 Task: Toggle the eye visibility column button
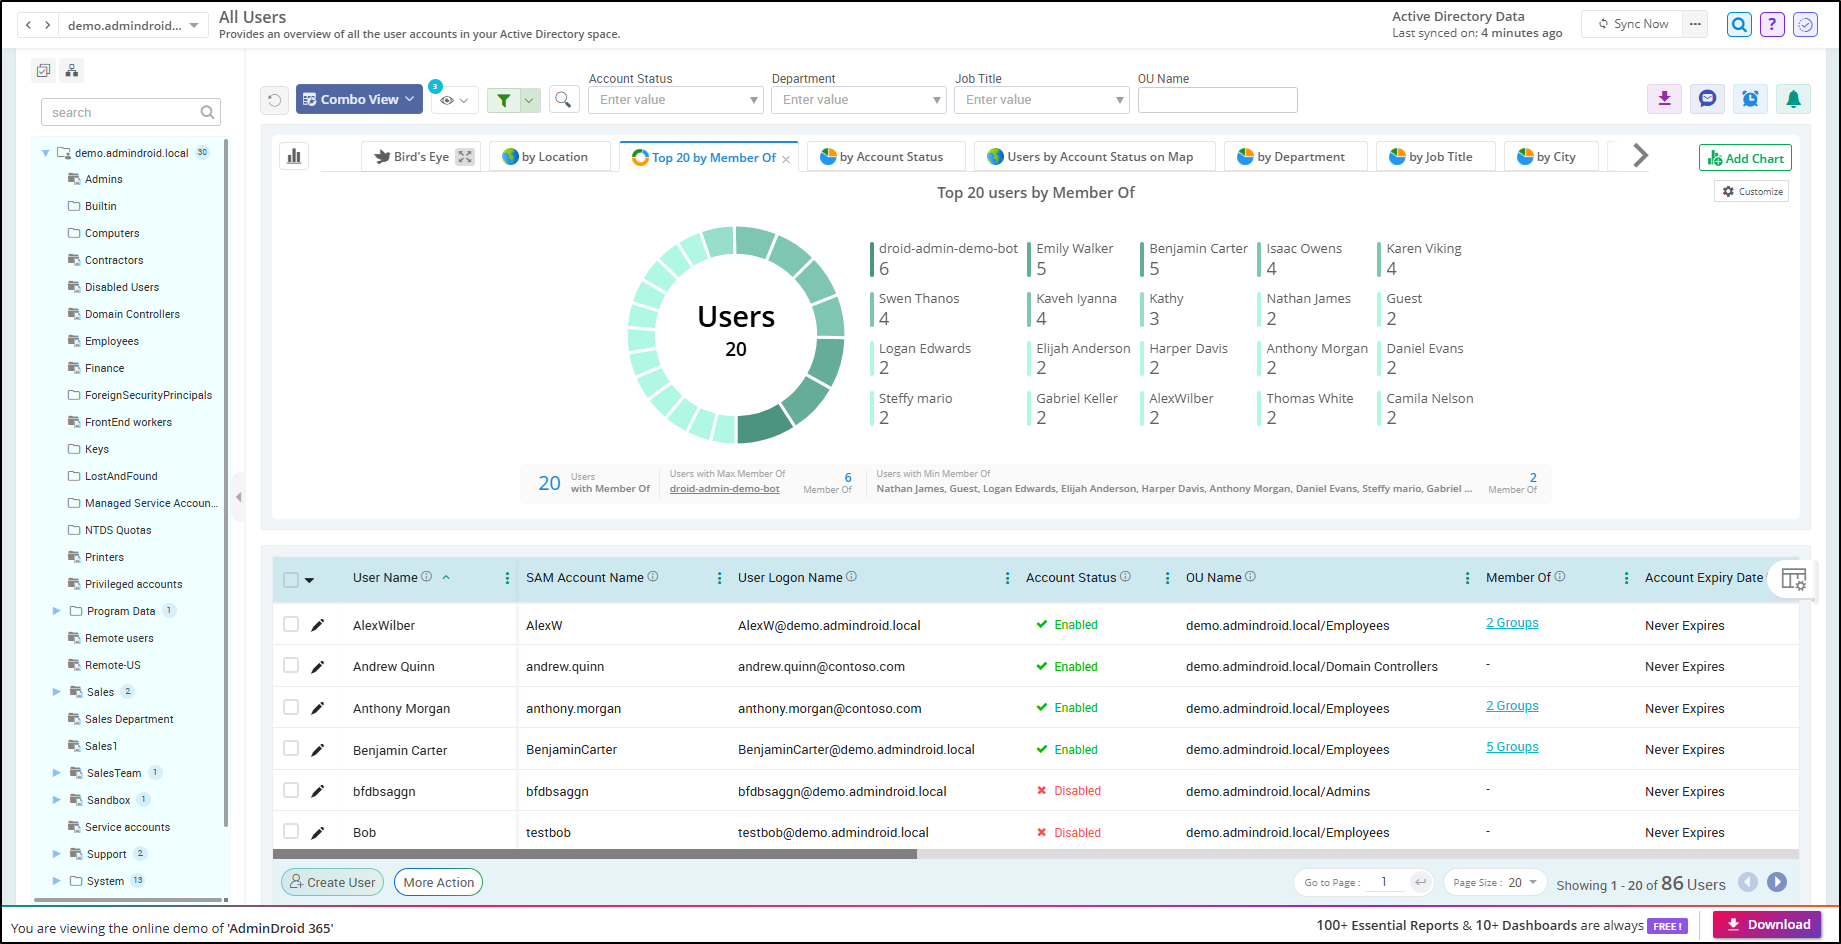tap(454, 100)
